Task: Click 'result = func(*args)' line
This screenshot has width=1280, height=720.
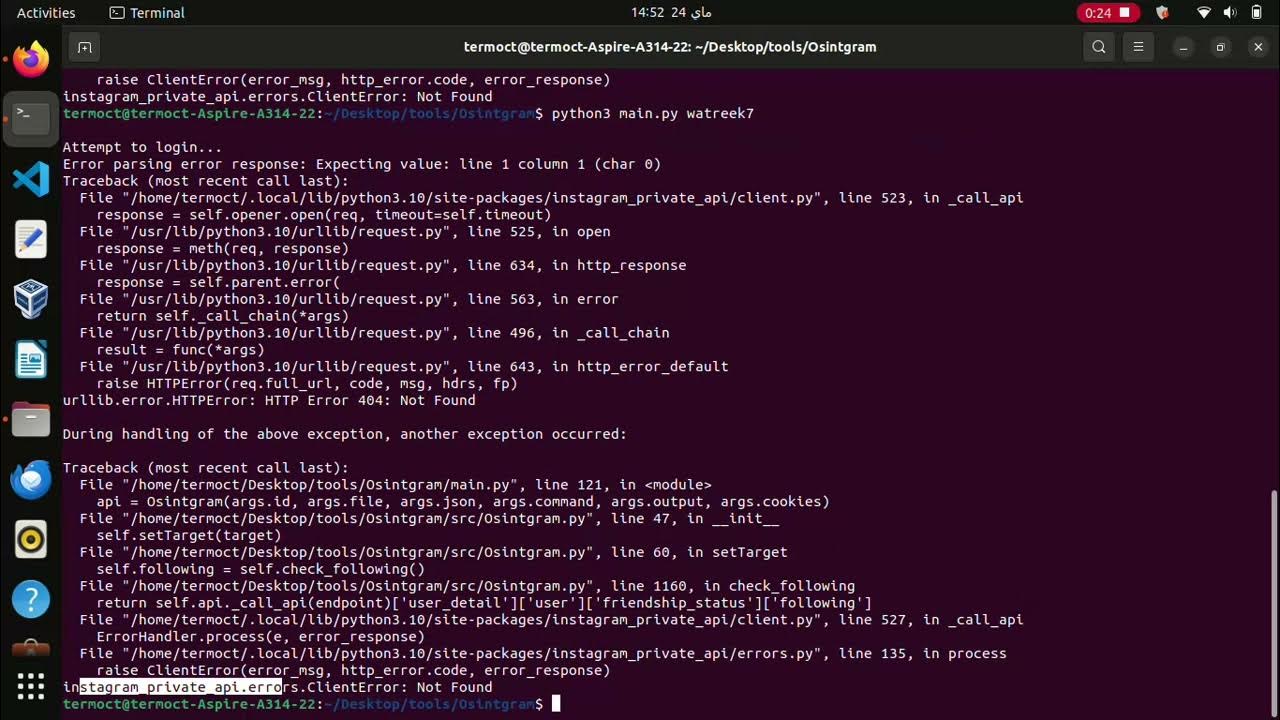Action: [181, 350]
